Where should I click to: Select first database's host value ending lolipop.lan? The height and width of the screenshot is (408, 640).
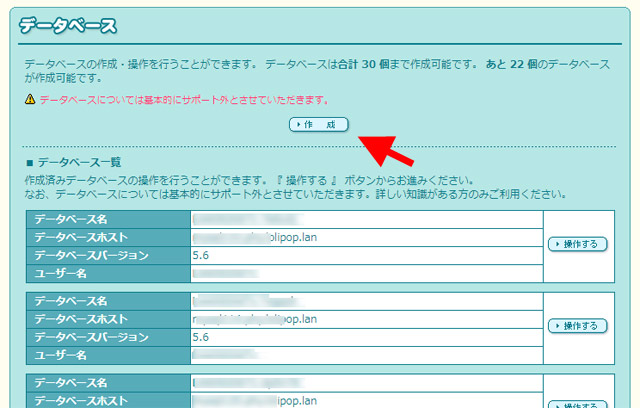[x=366, y=237]
